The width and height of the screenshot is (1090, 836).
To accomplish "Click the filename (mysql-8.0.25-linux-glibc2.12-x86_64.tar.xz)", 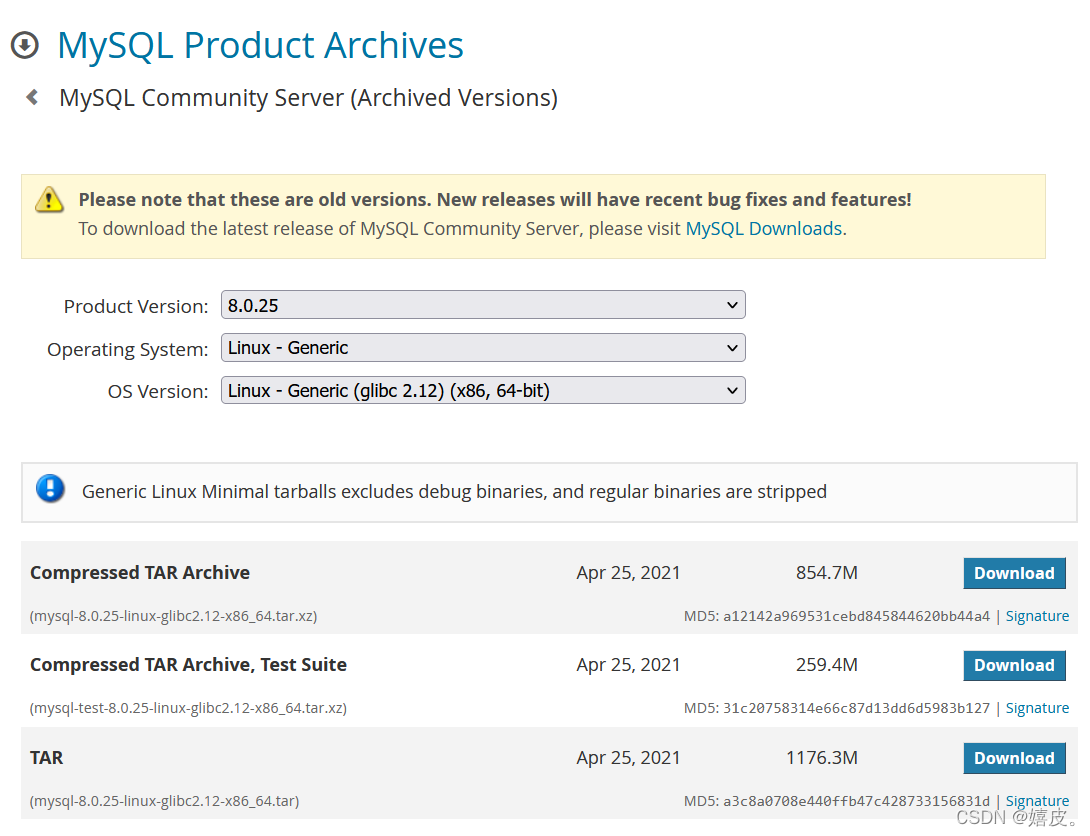I will [x=173, y=616].
